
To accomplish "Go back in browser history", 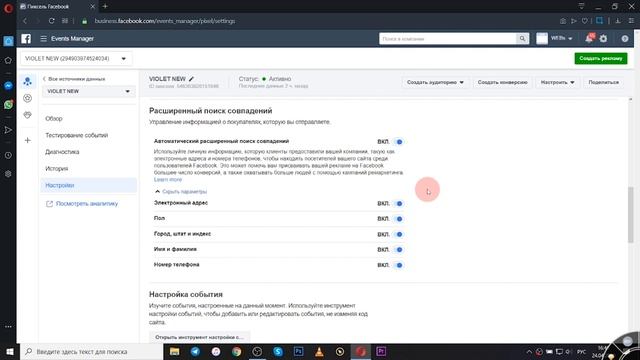I will 25,21.
